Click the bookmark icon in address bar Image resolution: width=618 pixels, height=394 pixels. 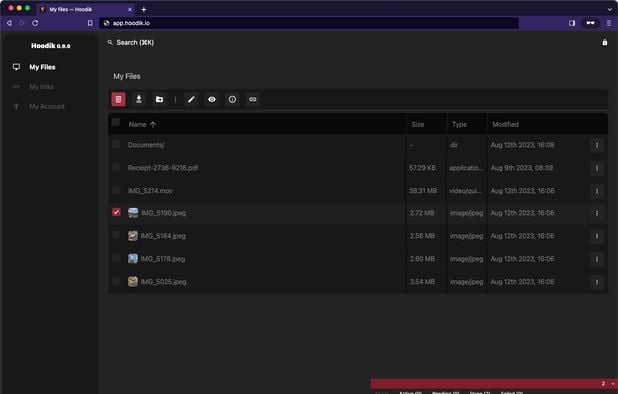coord(90,23)
